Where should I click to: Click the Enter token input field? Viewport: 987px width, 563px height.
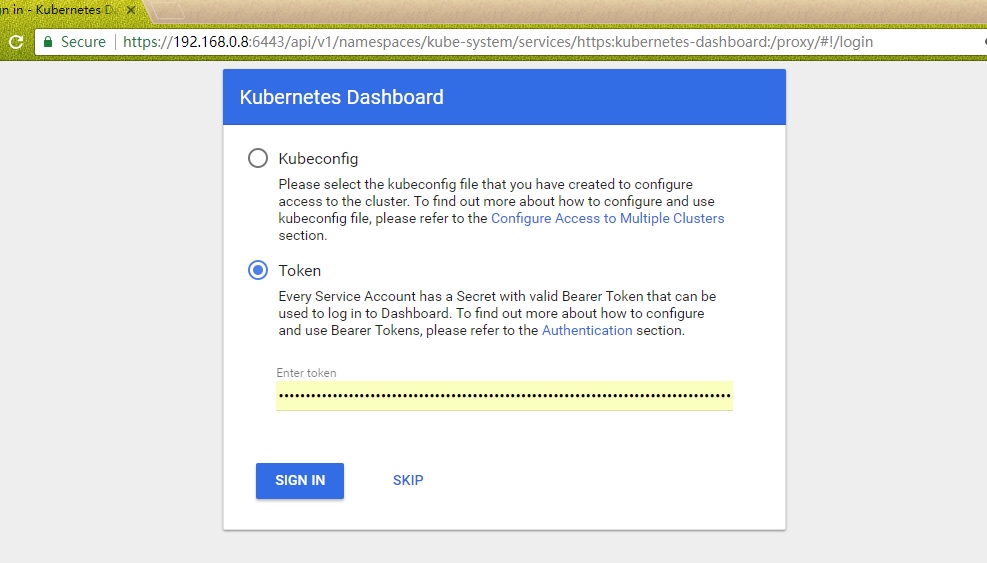point(504,395)
